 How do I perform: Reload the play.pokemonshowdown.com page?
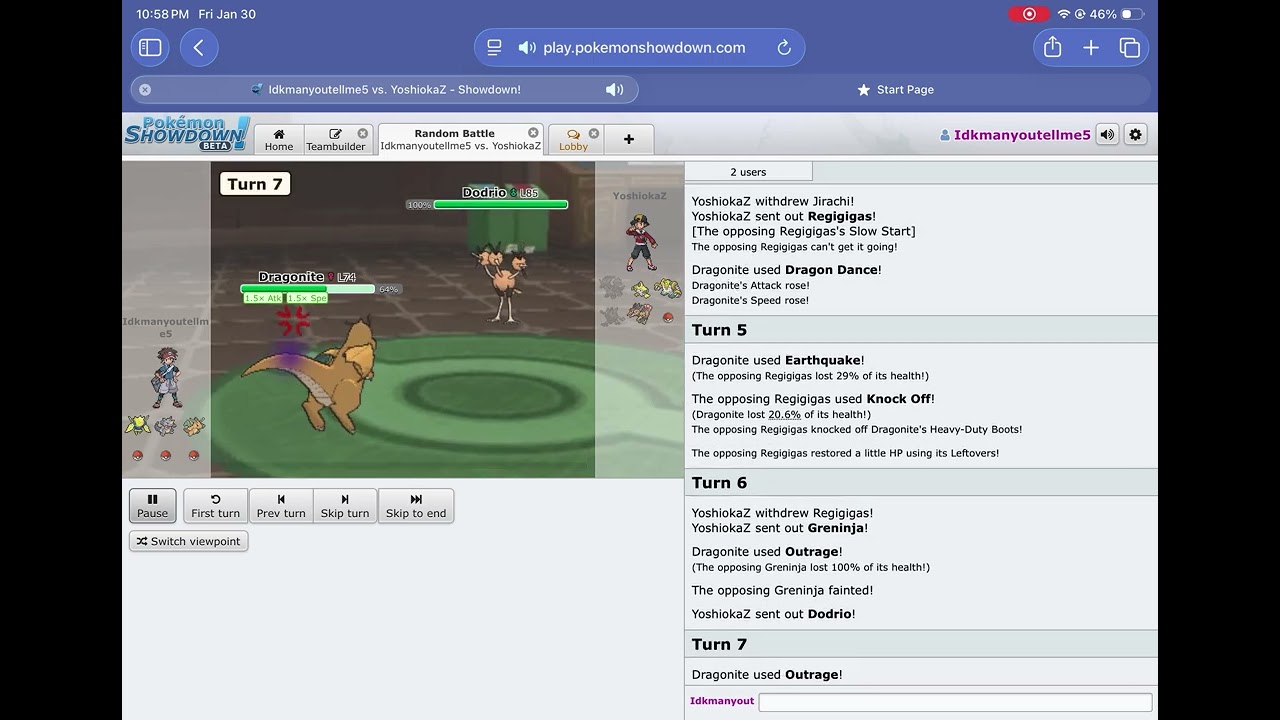(784, 47)
